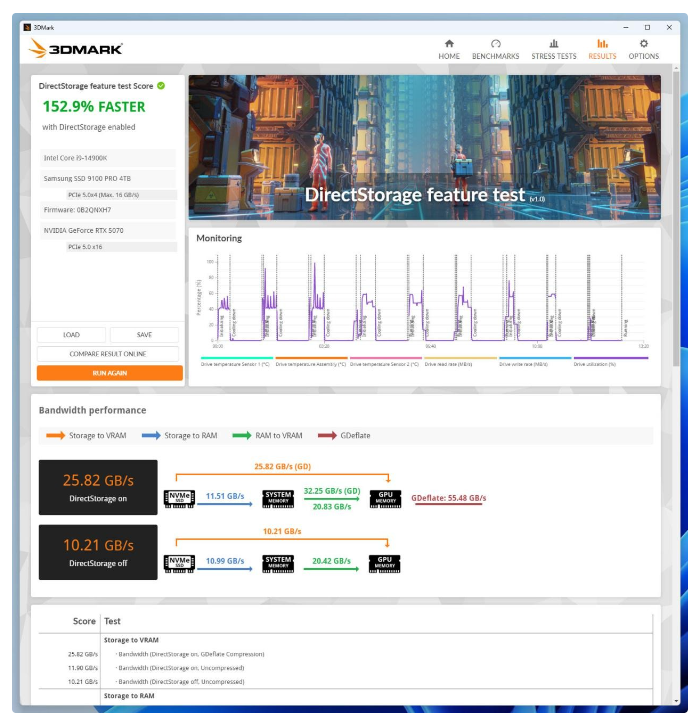Click the NVMe SSD icon in DirectStorage off row
The image size is (696, 727).
179,564
